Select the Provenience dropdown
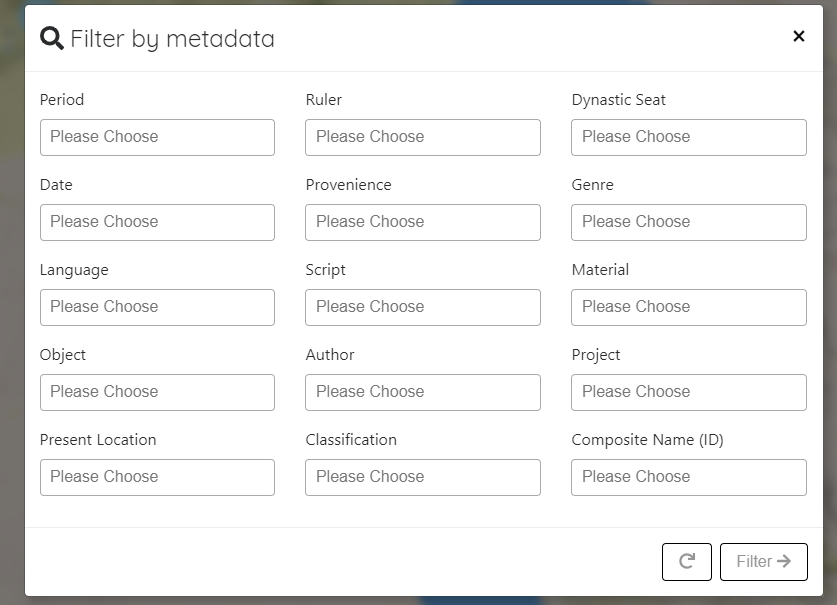 coord(422,222)
